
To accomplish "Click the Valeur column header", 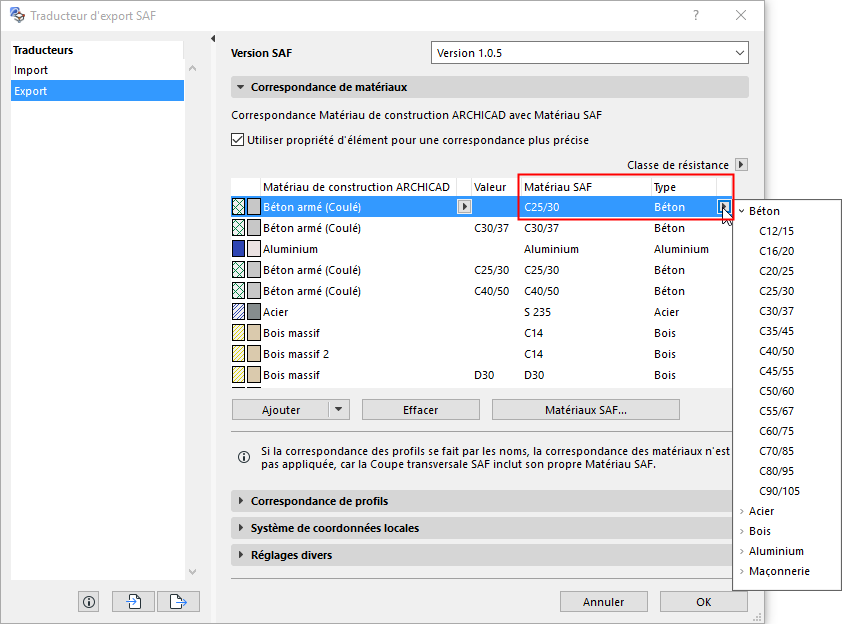I will coord(490,187).
